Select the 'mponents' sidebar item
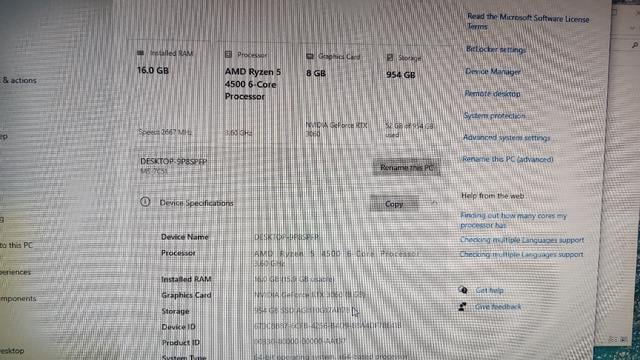 (x=18, y=299)
